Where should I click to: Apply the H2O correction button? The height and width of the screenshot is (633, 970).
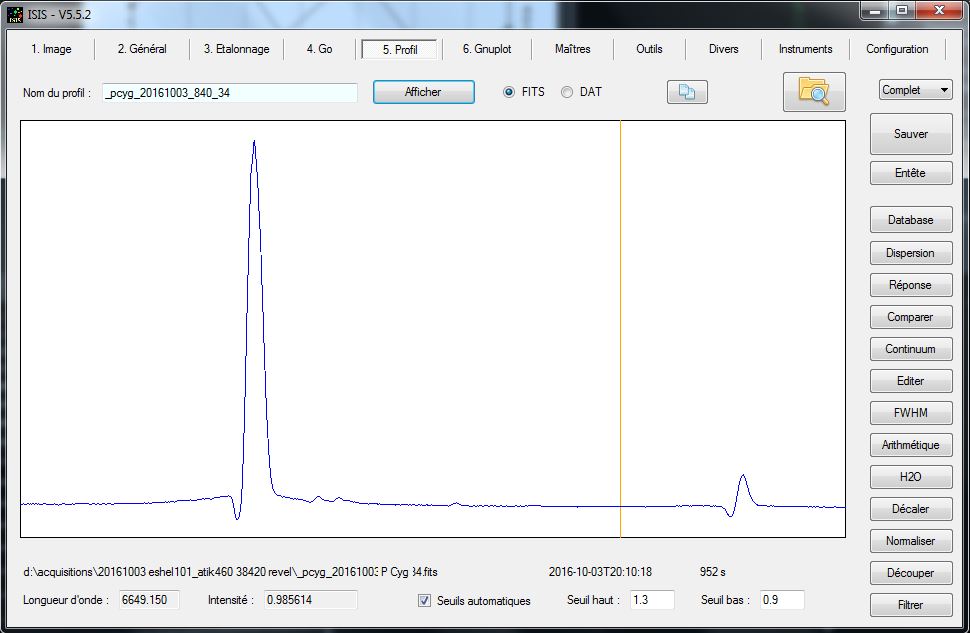click(x=910, y=477)
